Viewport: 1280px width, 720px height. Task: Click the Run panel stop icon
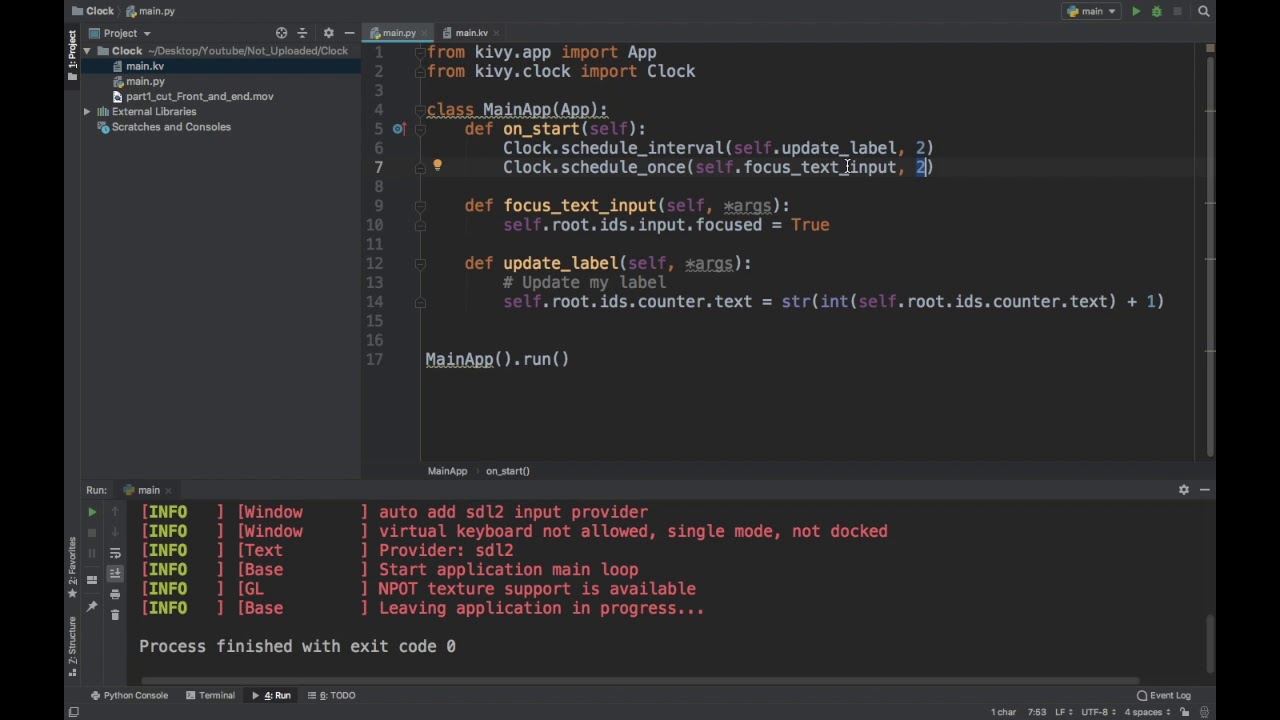click(92, 533)
